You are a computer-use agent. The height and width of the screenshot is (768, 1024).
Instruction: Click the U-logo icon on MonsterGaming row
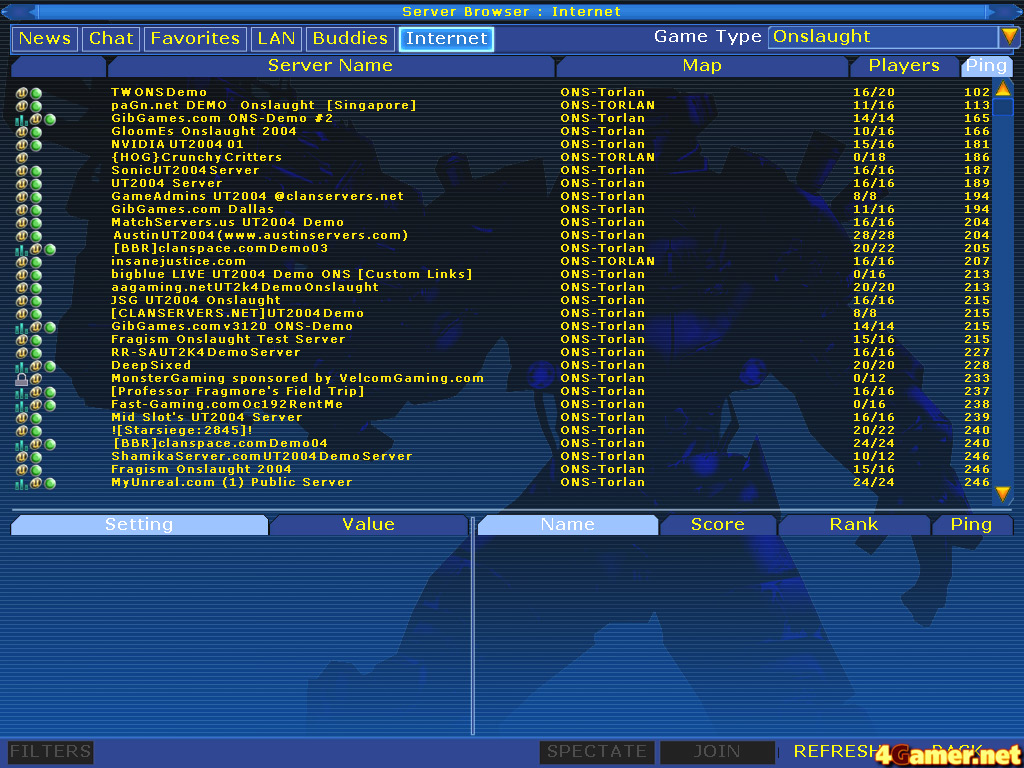tap(36, 379)
